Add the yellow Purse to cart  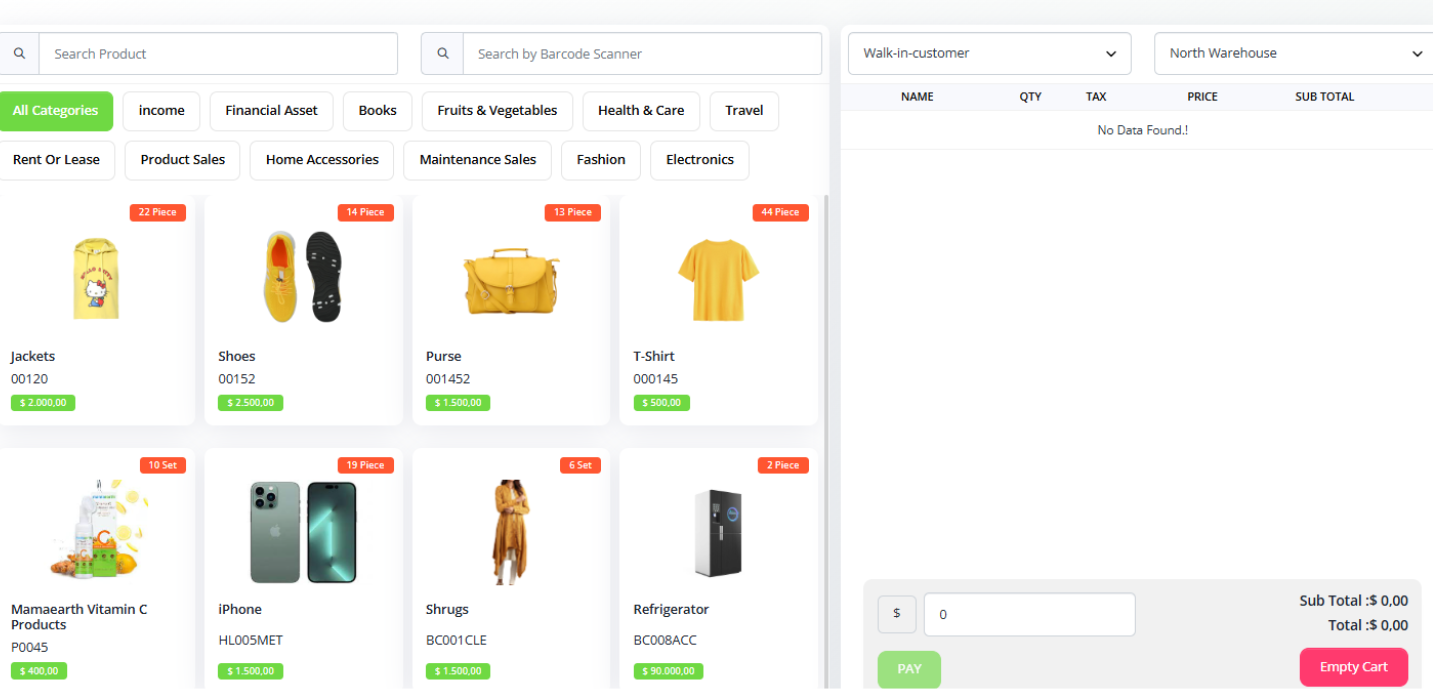point(511,277)
